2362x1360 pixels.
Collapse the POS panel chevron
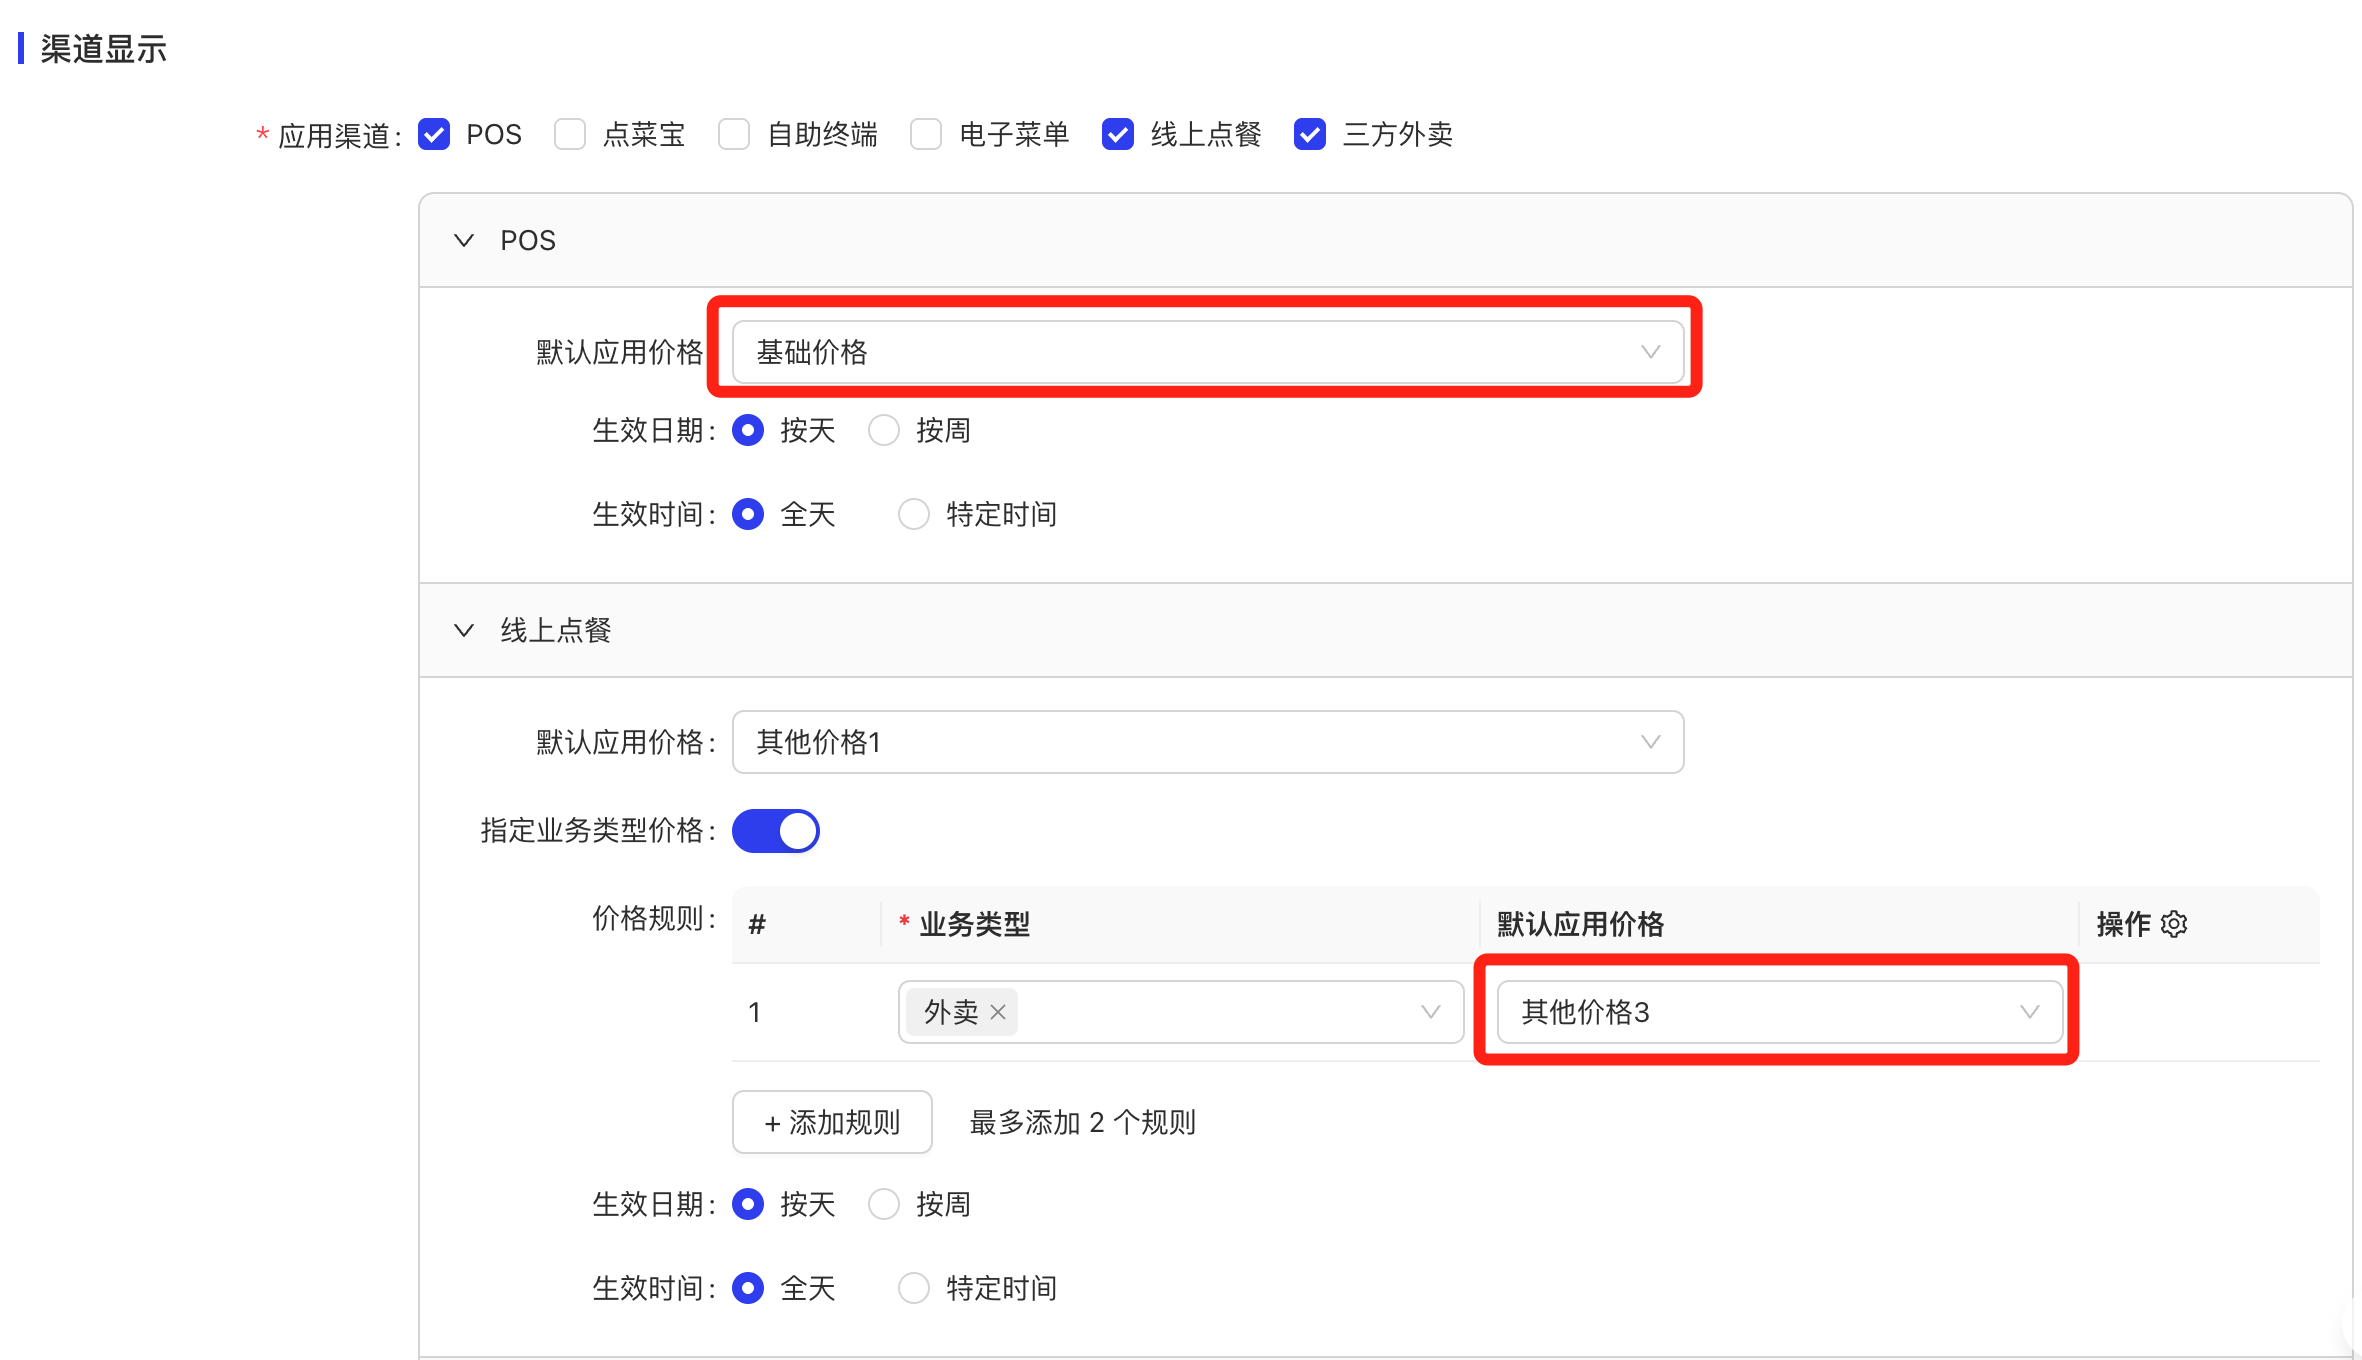click(464, 241)
